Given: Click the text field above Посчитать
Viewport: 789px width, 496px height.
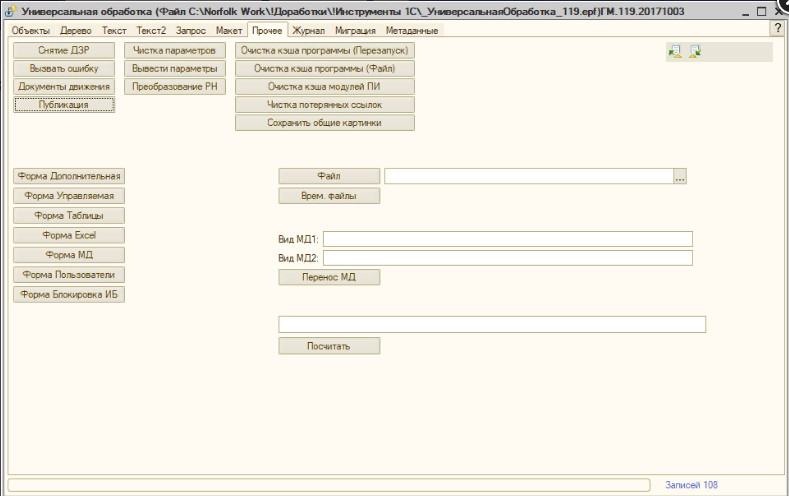Looking at the screenshot, I should point(492,324).
